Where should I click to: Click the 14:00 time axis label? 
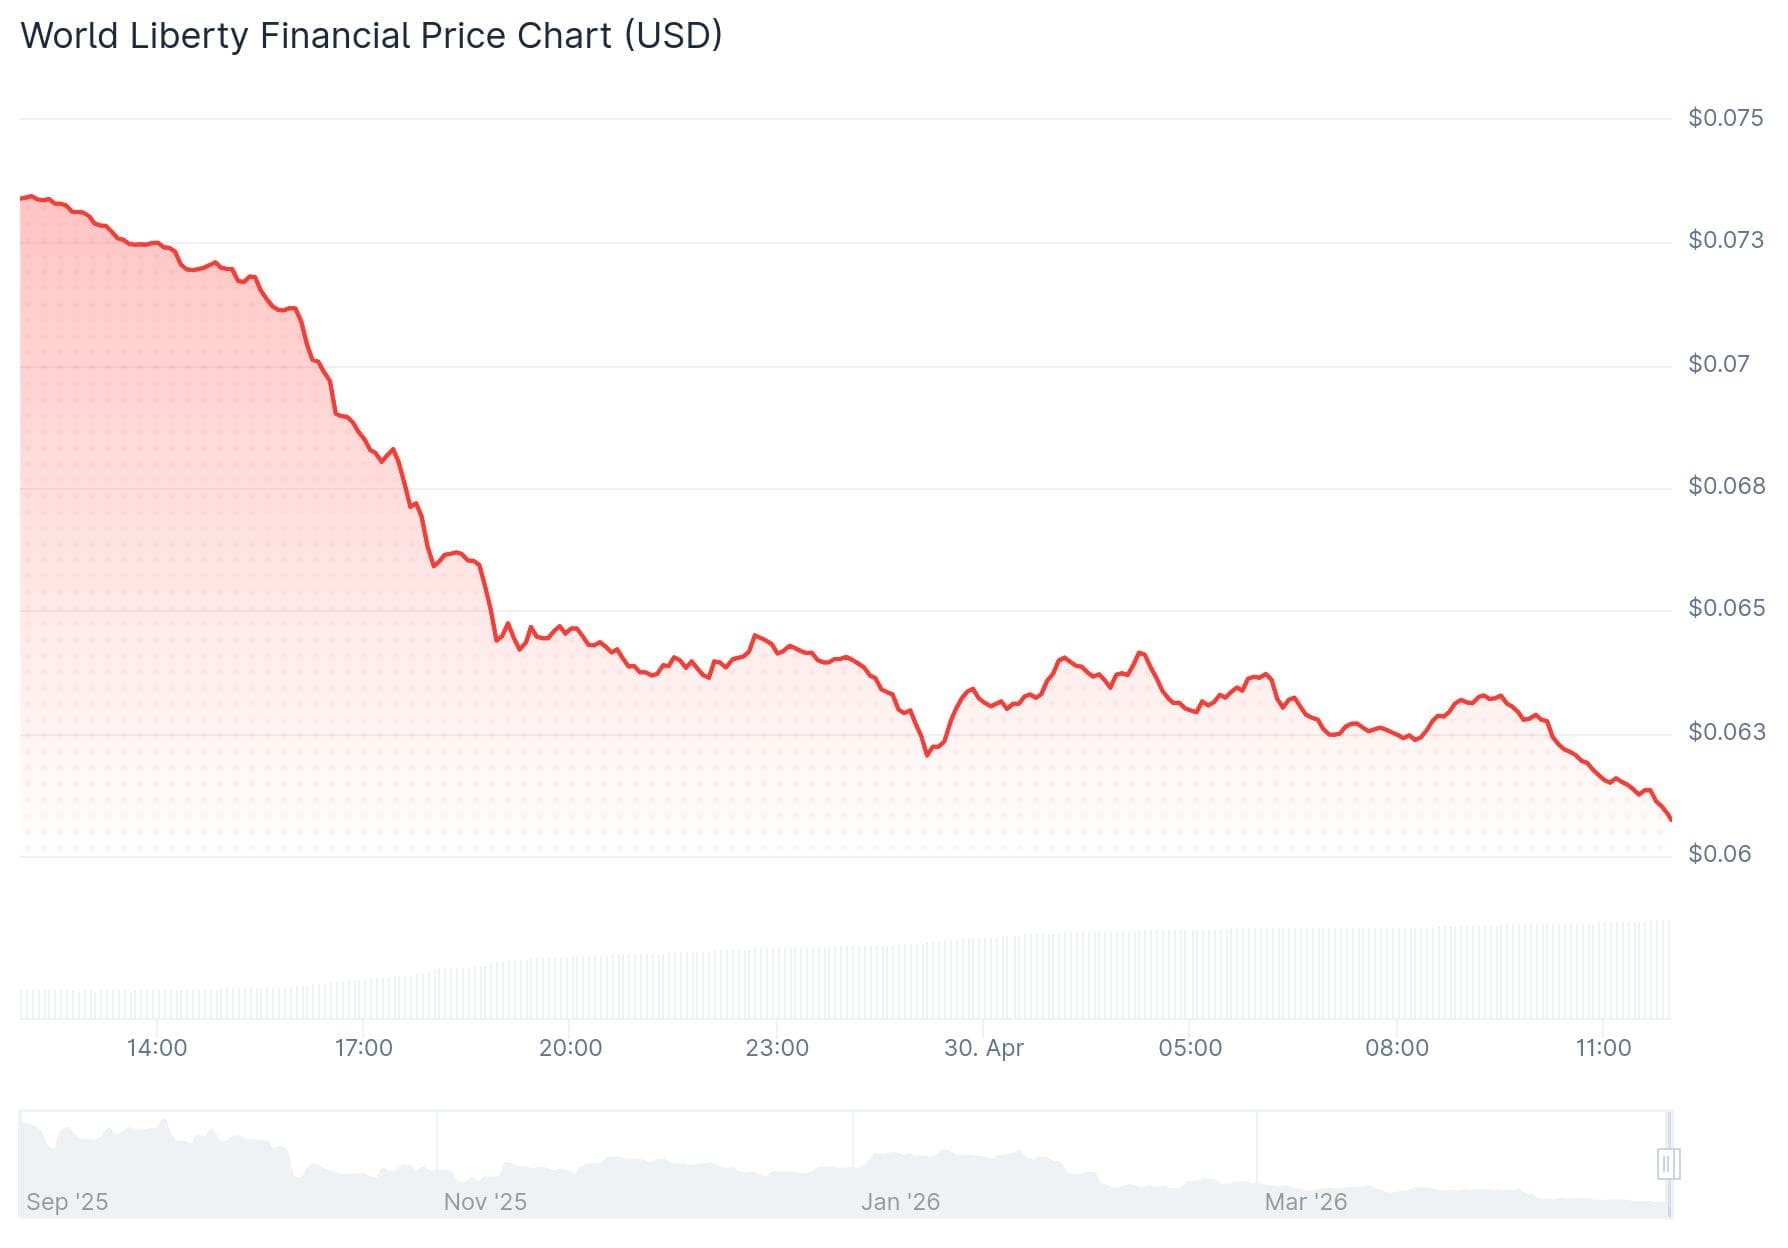click(157, 1048)
